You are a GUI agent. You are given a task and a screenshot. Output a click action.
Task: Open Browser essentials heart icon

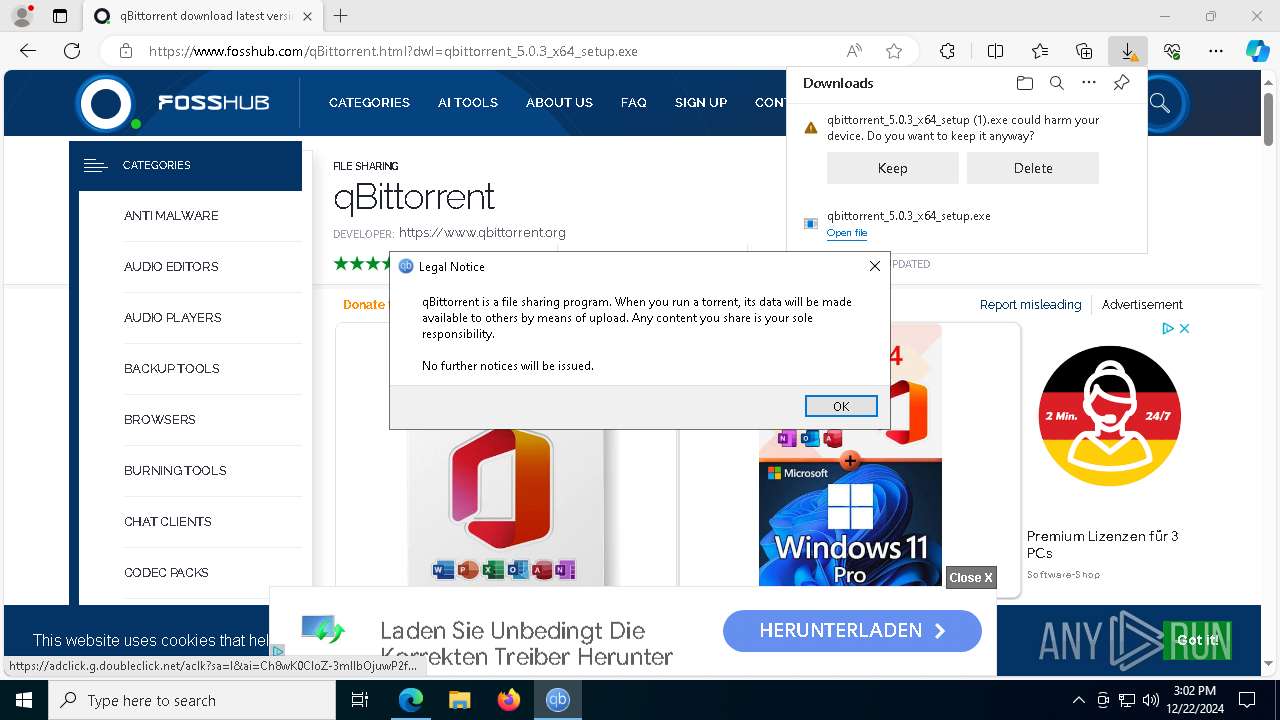pyautogui.click(x=1172, y=51)
